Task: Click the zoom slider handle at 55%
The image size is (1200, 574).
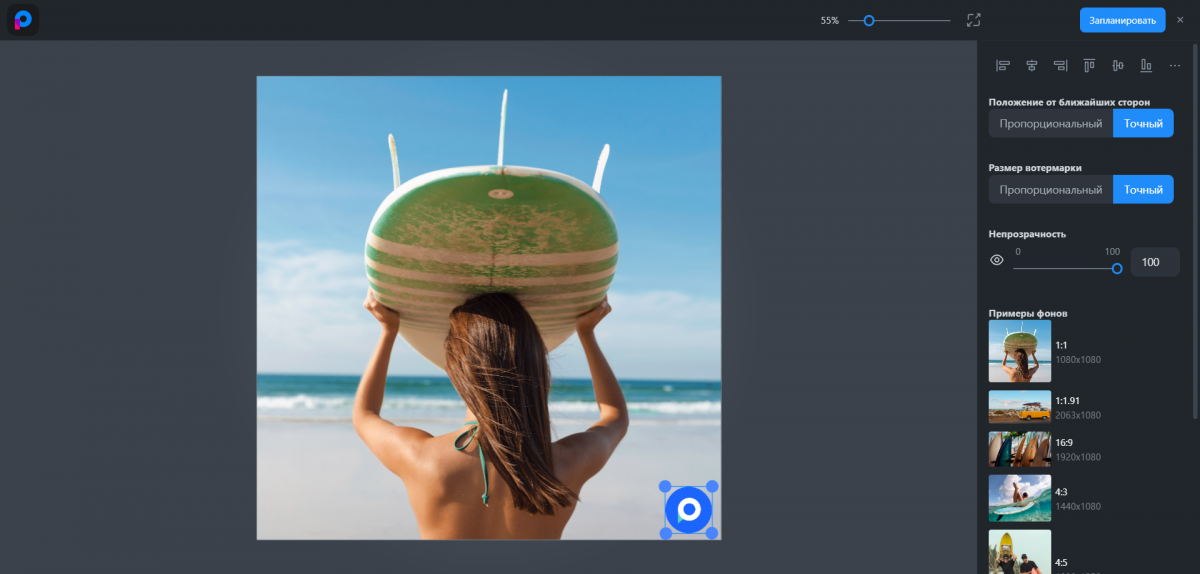Action: [869, 20]
